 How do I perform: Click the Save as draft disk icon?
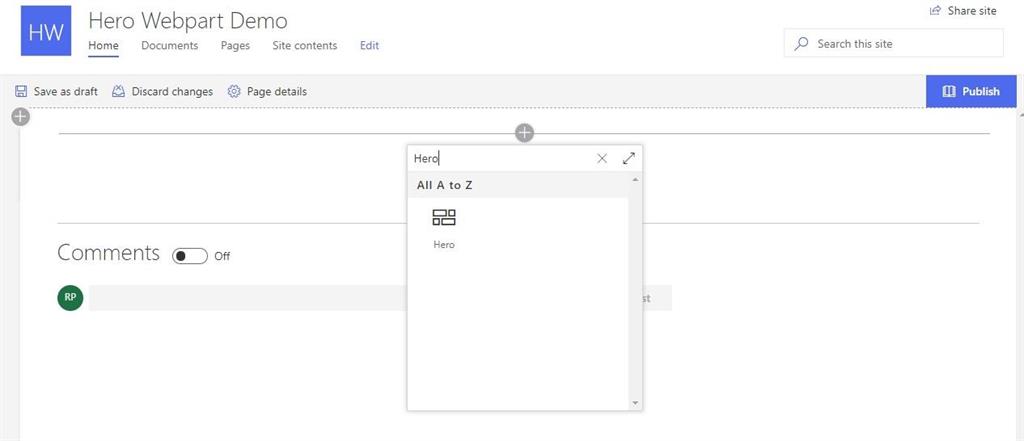[21, 91]
